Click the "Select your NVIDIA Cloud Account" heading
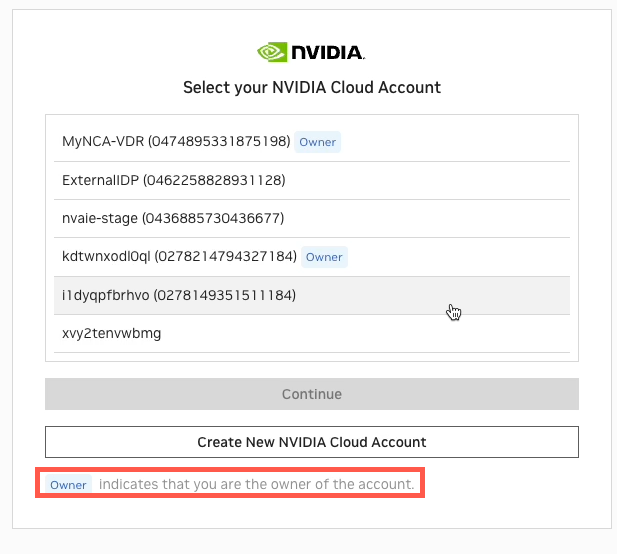Viewport: 617px width, 554px height. click(312, 88)
